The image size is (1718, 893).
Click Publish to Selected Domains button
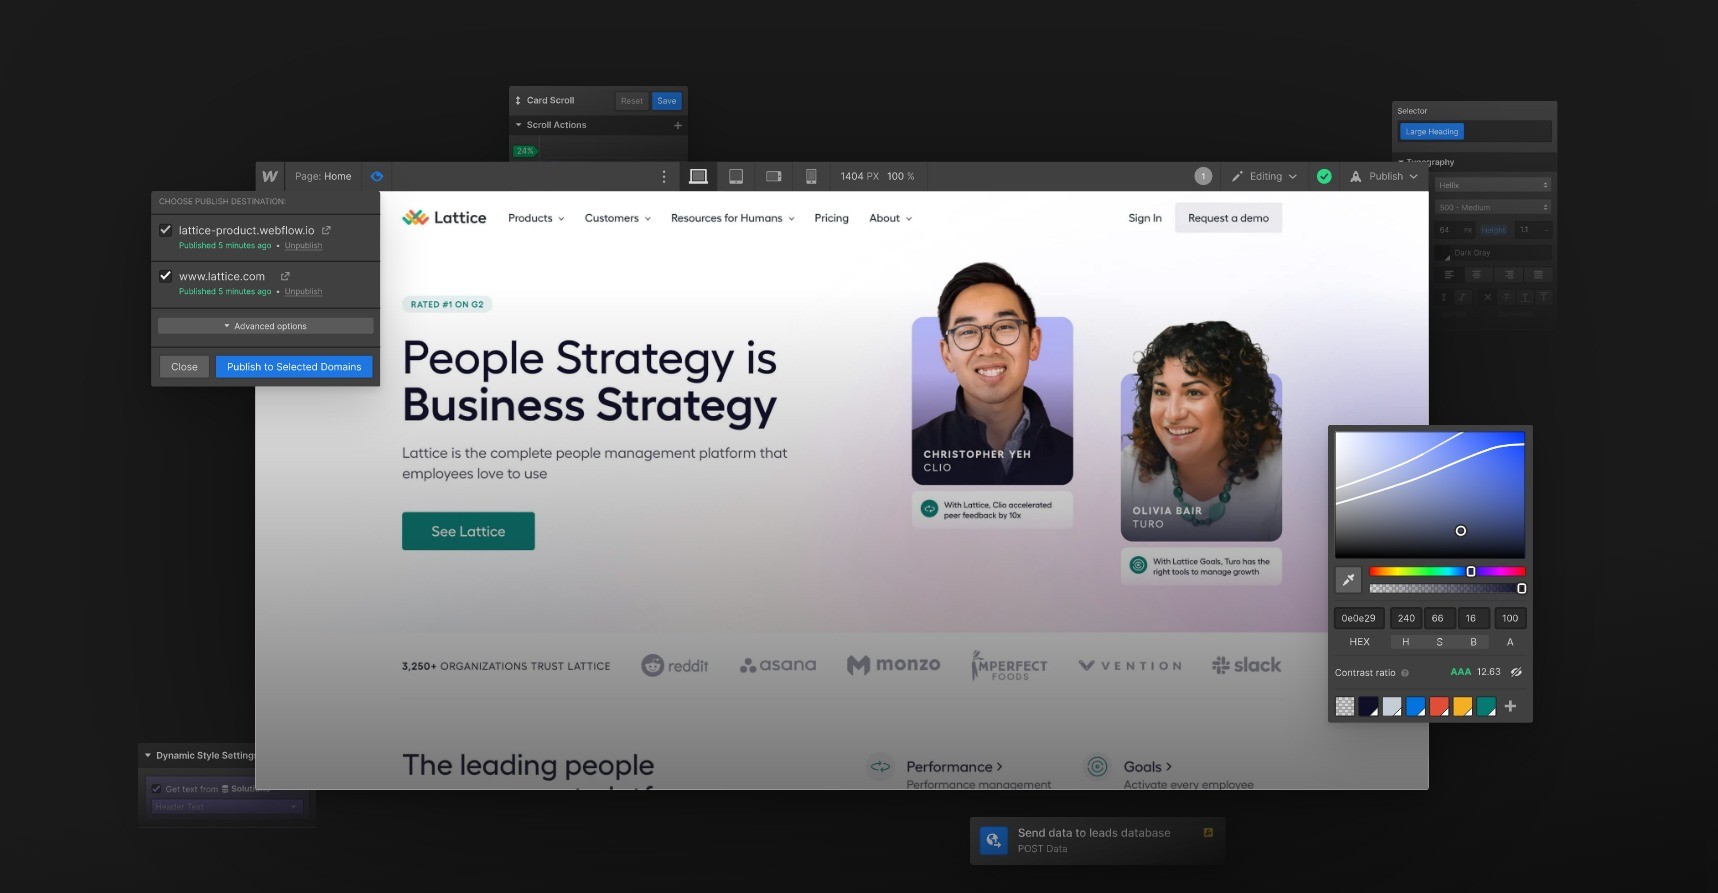(x=294, y=367)
